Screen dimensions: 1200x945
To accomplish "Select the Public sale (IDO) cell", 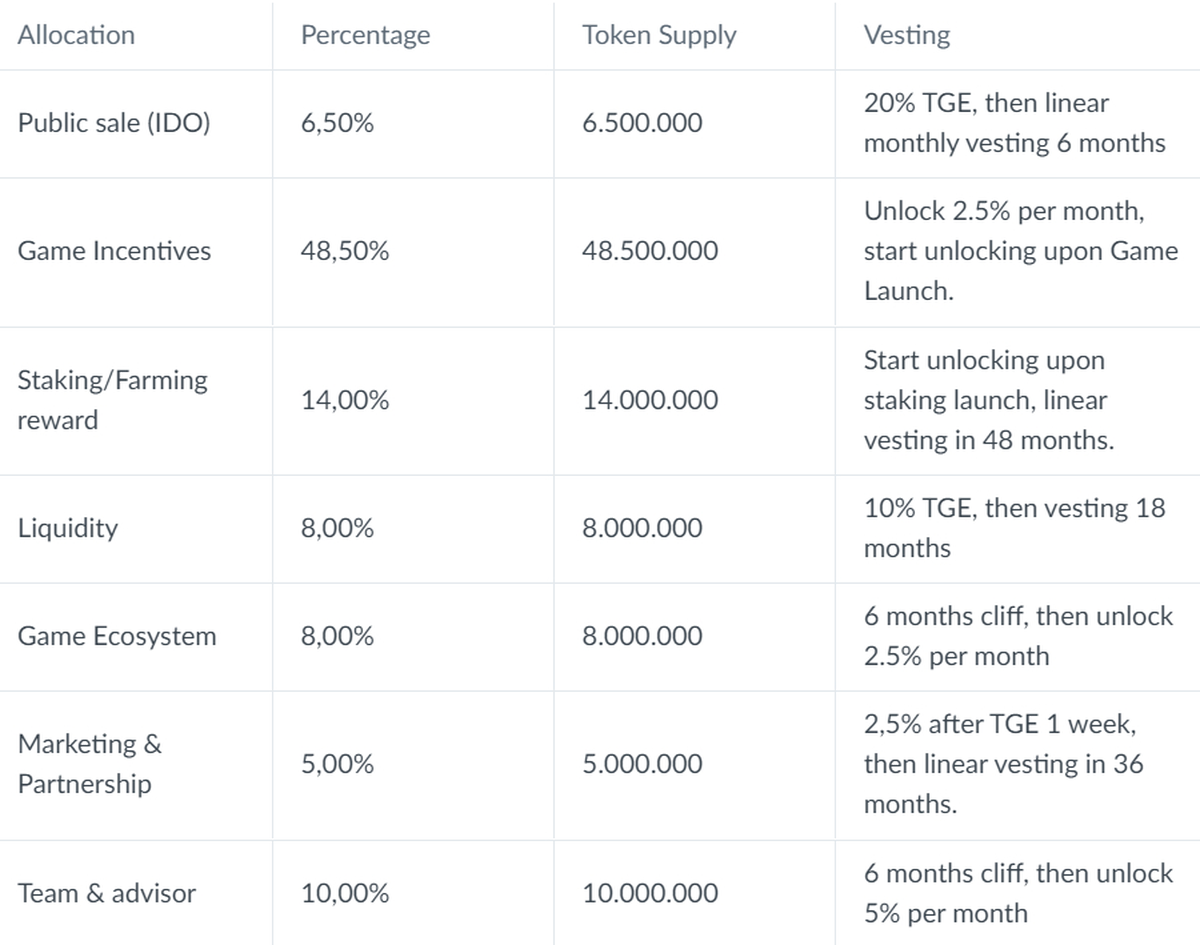I will pos(114,124).
